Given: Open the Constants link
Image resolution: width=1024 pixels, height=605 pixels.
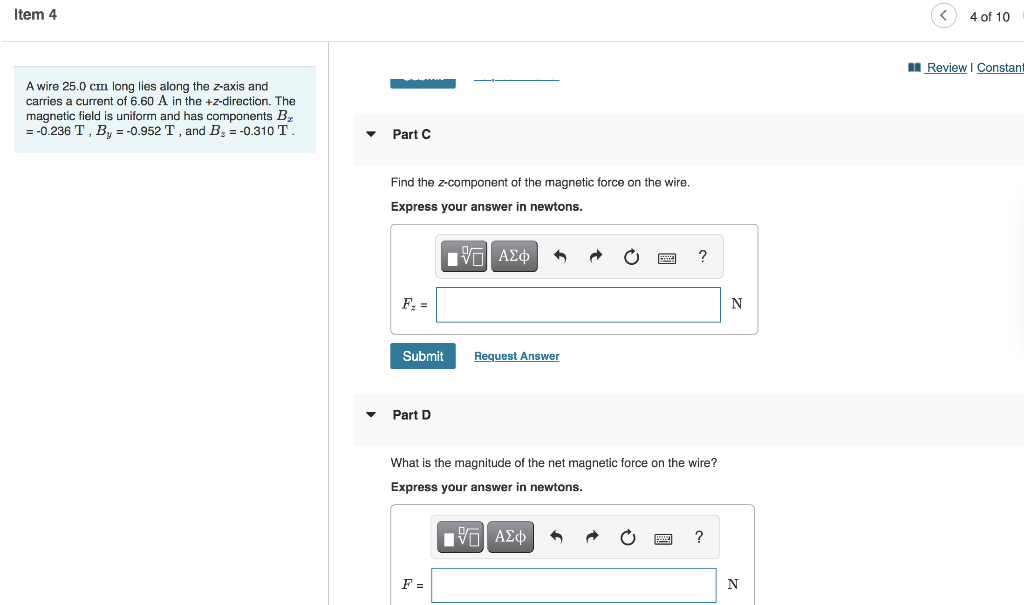Looking at the screenshot, I should coord(1000,66).
